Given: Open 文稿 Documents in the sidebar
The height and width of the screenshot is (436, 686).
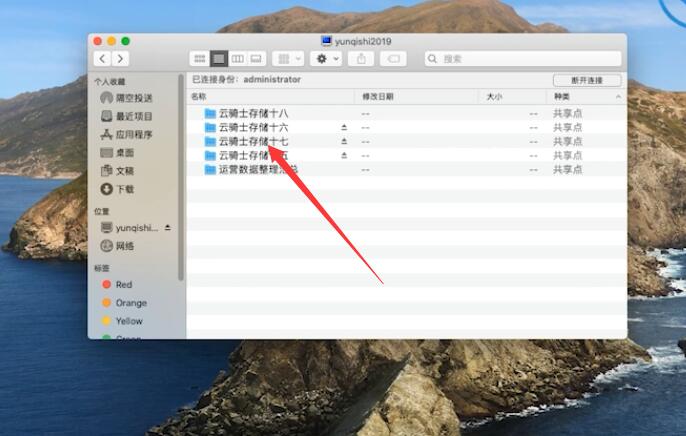Looking at the screenshot, I should point(117,171).
